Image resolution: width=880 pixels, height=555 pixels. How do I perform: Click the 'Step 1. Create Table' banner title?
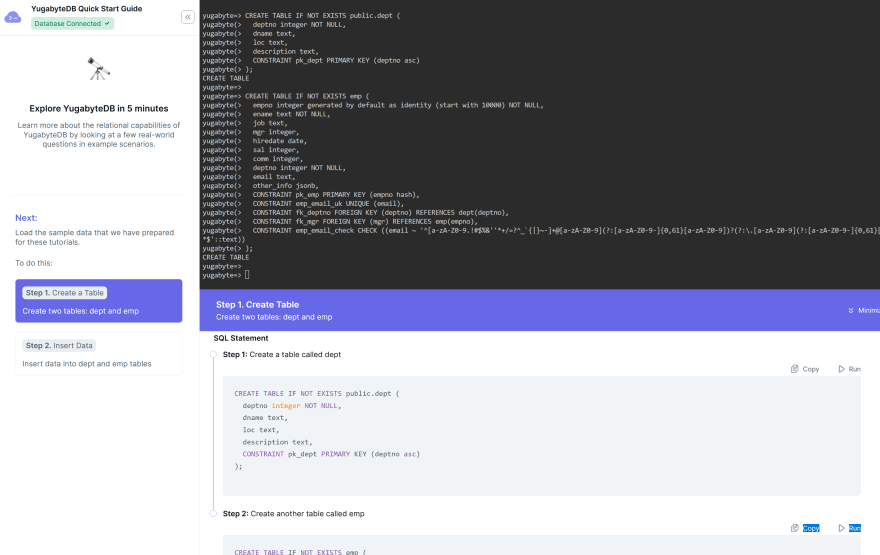click(x=258, y=305)
